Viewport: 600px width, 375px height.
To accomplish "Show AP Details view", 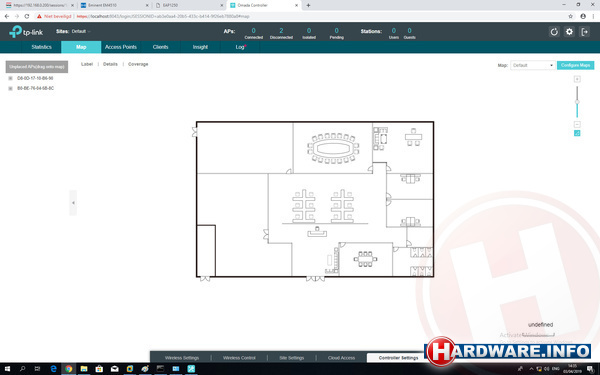I will coord(110,64).
